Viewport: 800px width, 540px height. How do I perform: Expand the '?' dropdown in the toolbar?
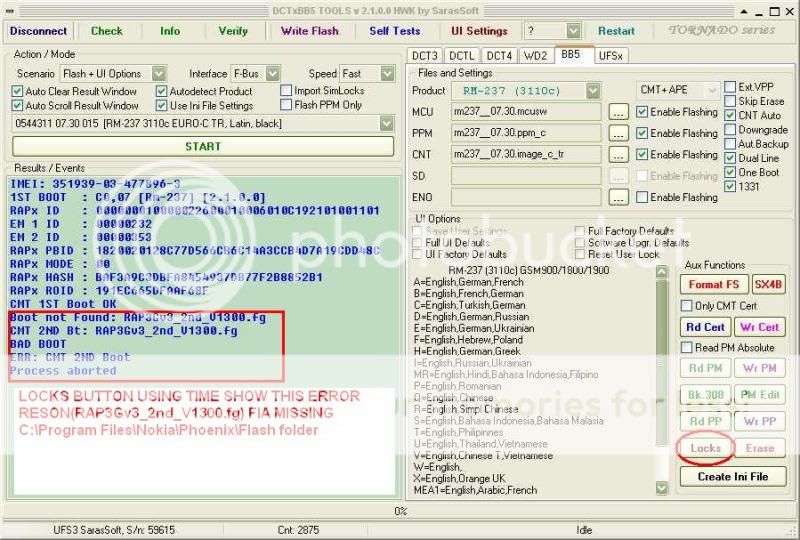click(573, 31)
